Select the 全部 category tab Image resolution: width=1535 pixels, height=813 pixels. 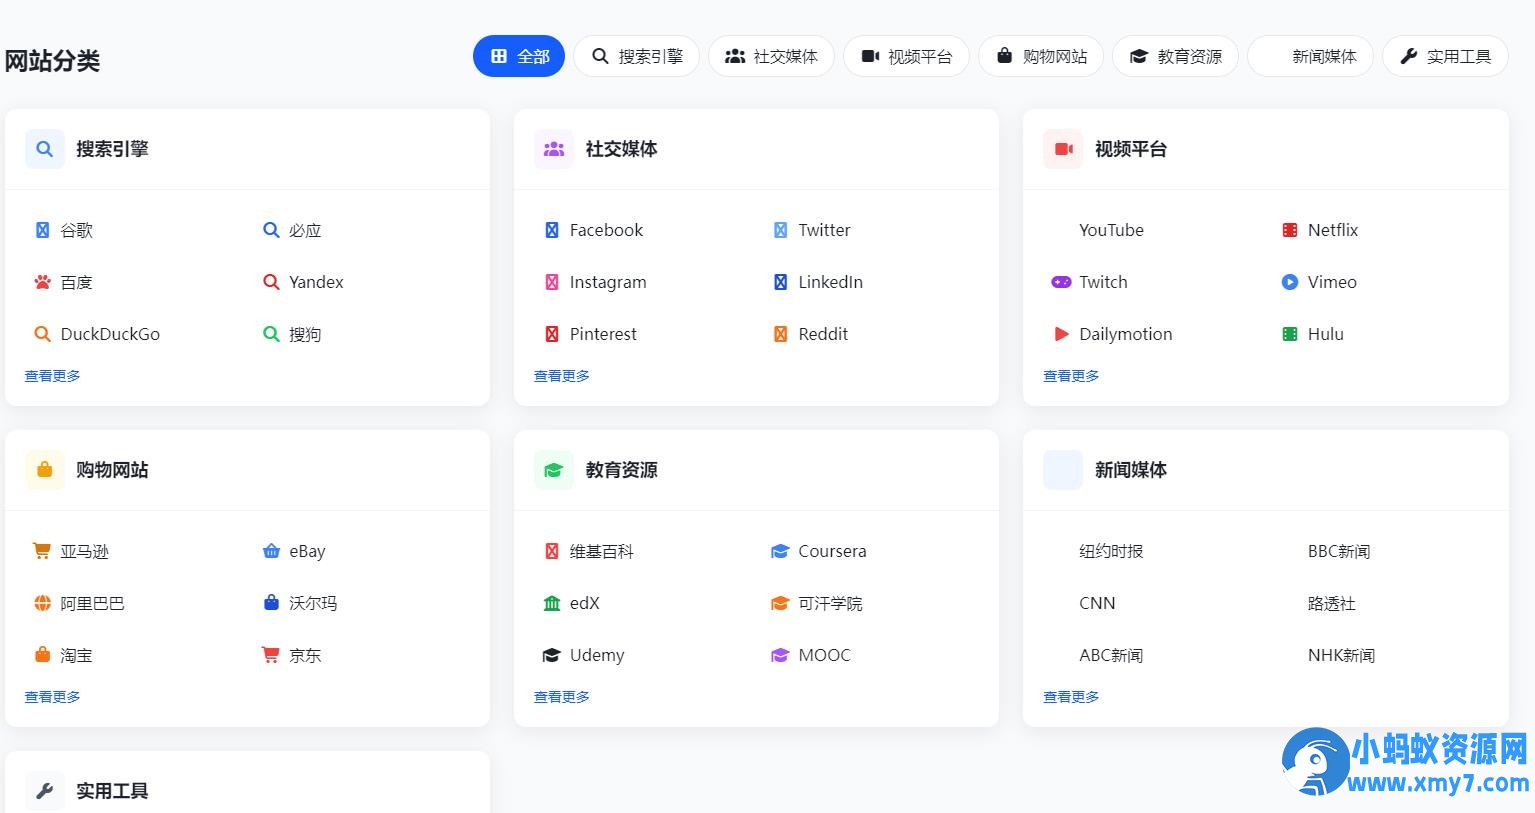coord(519,56)
